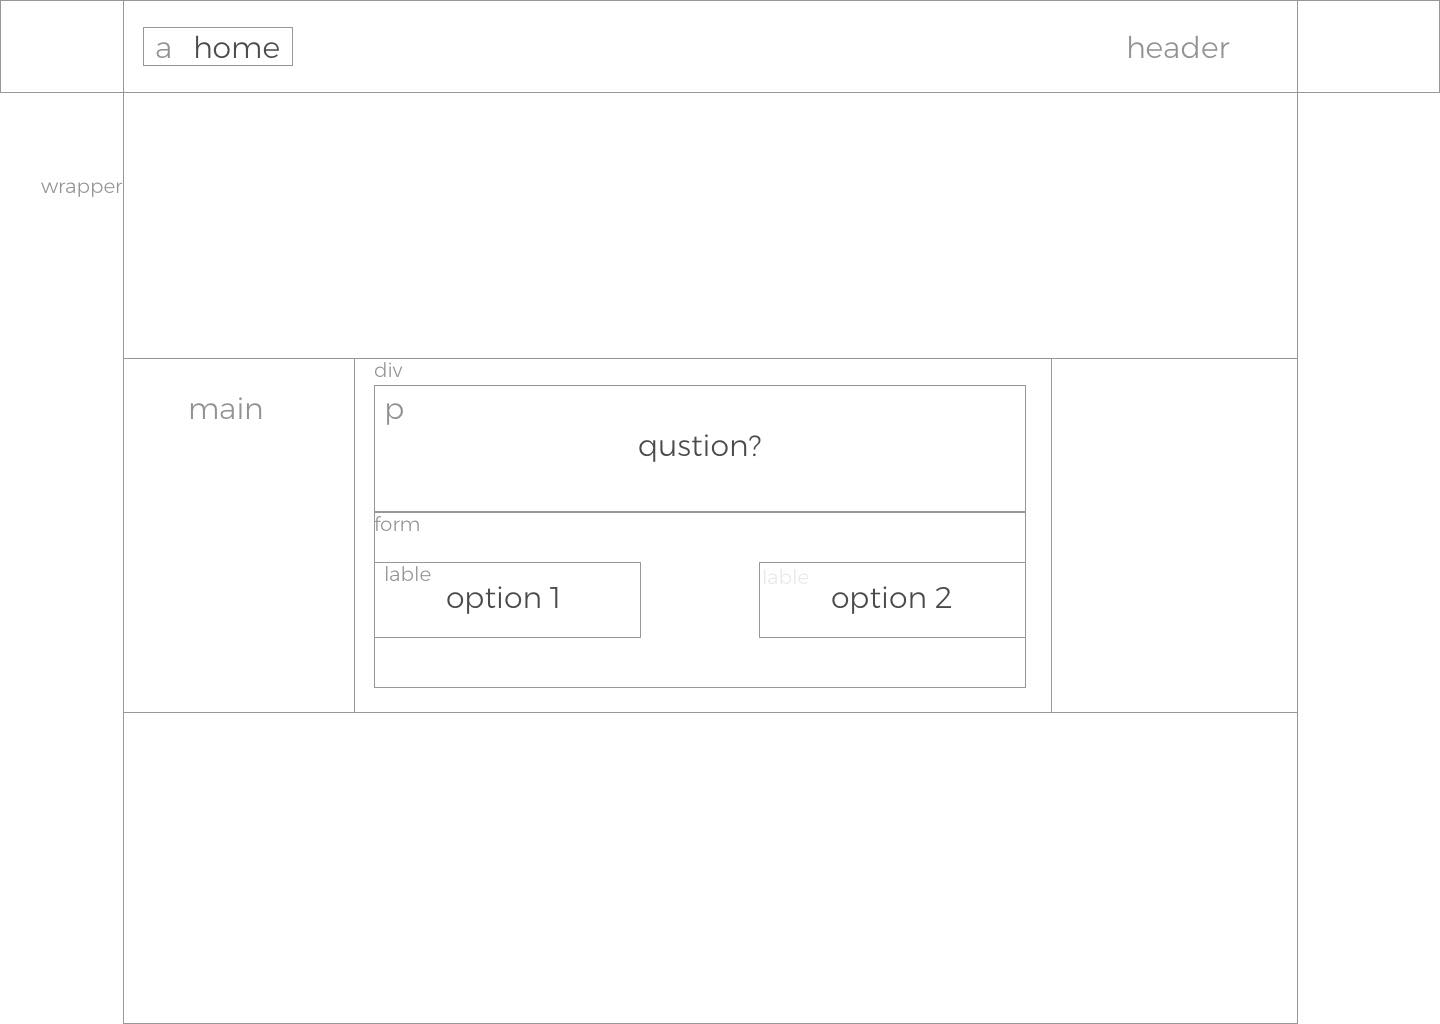This screenshot has width=1440, height=1024.
Task: Click the empty area below the option boxes
Action: pyautogui.click(x=700, y=662)
